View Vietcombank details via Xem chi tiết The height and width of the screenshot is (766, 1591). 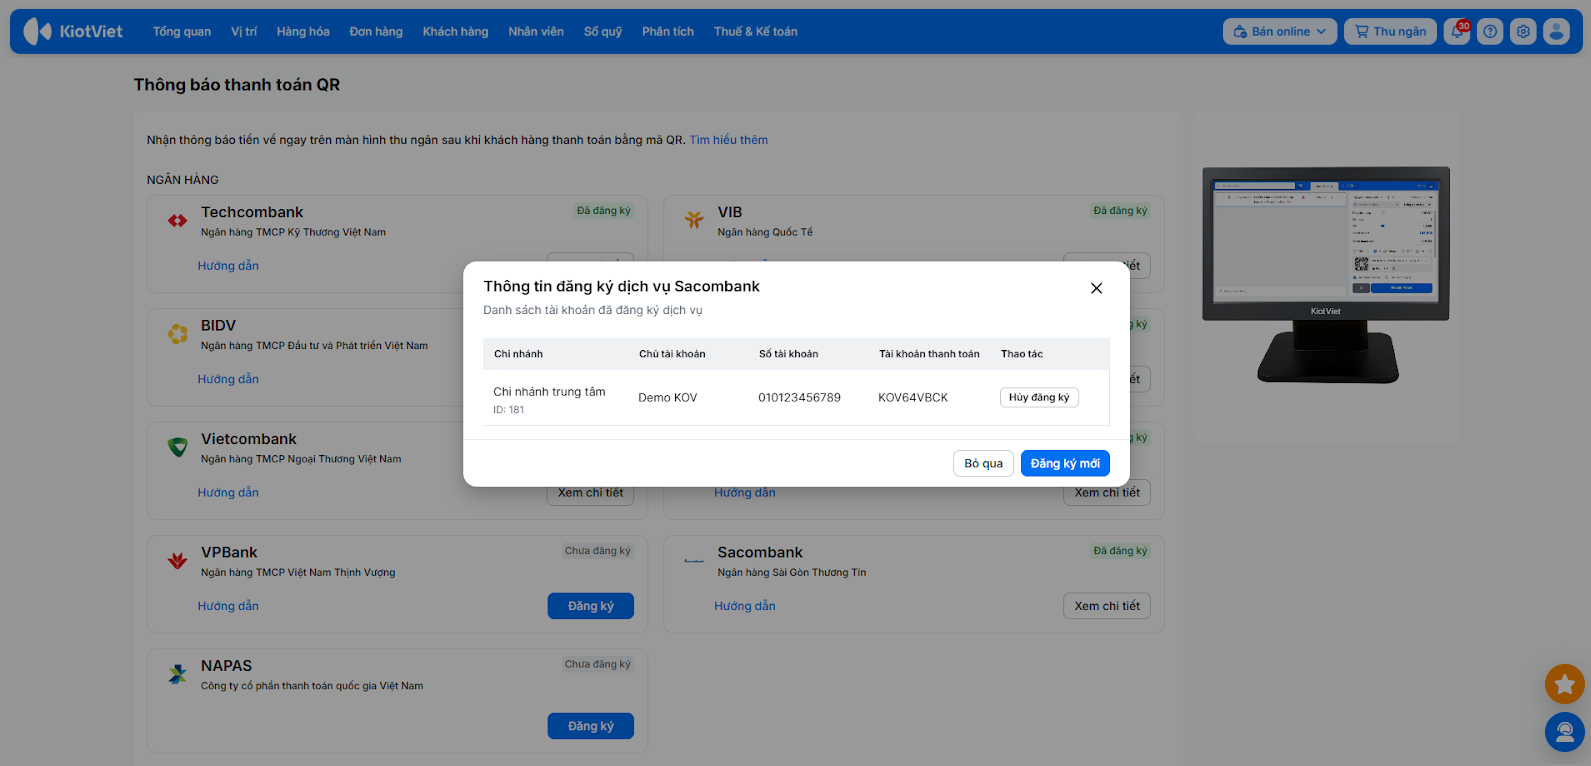pyautogui.click(x=591, y=493)
